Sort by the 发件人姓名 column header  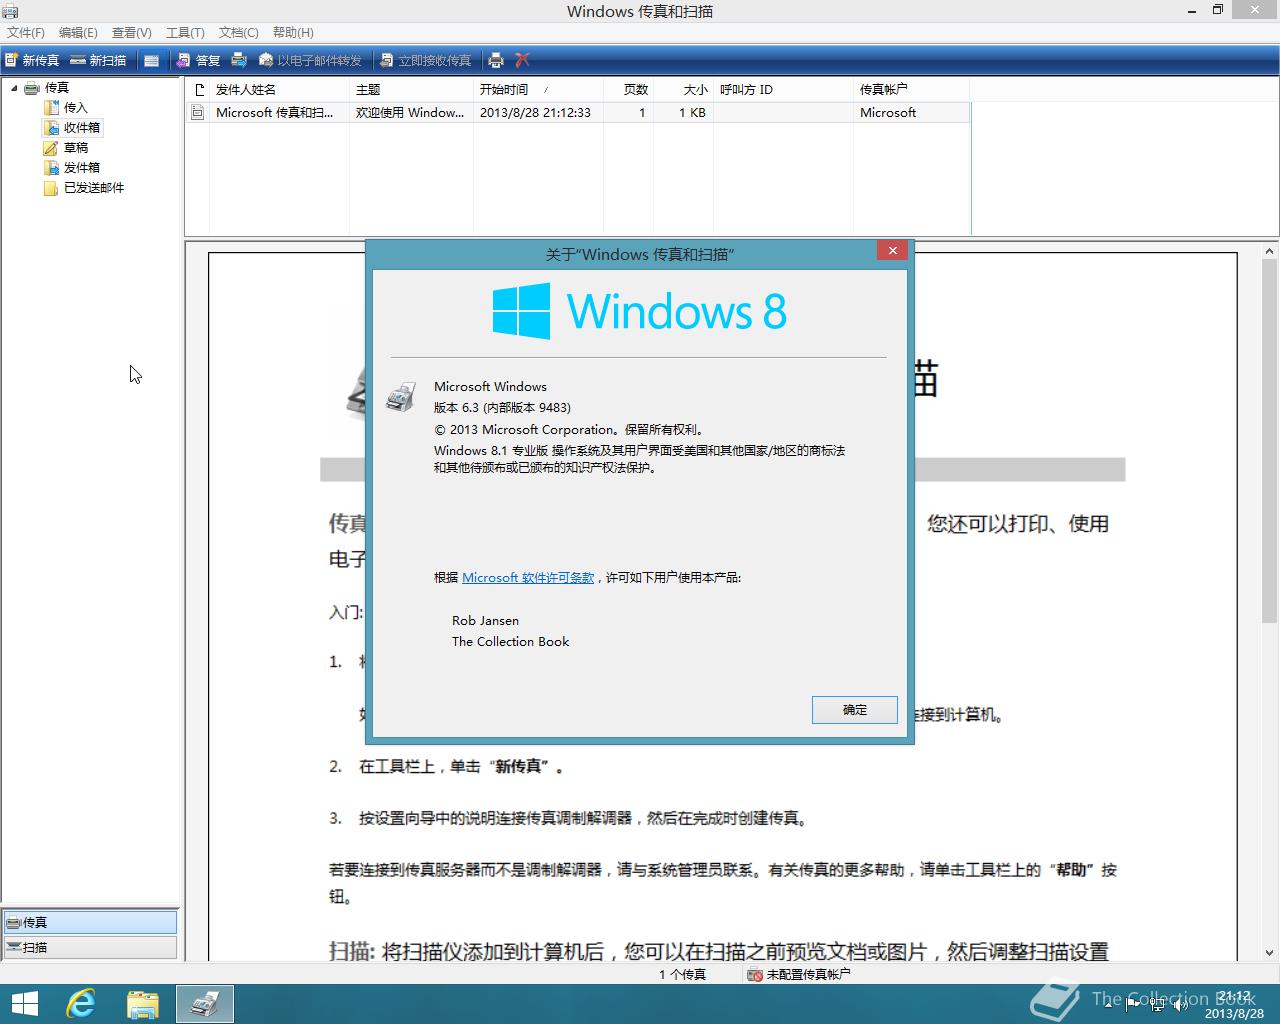(279, 89)
